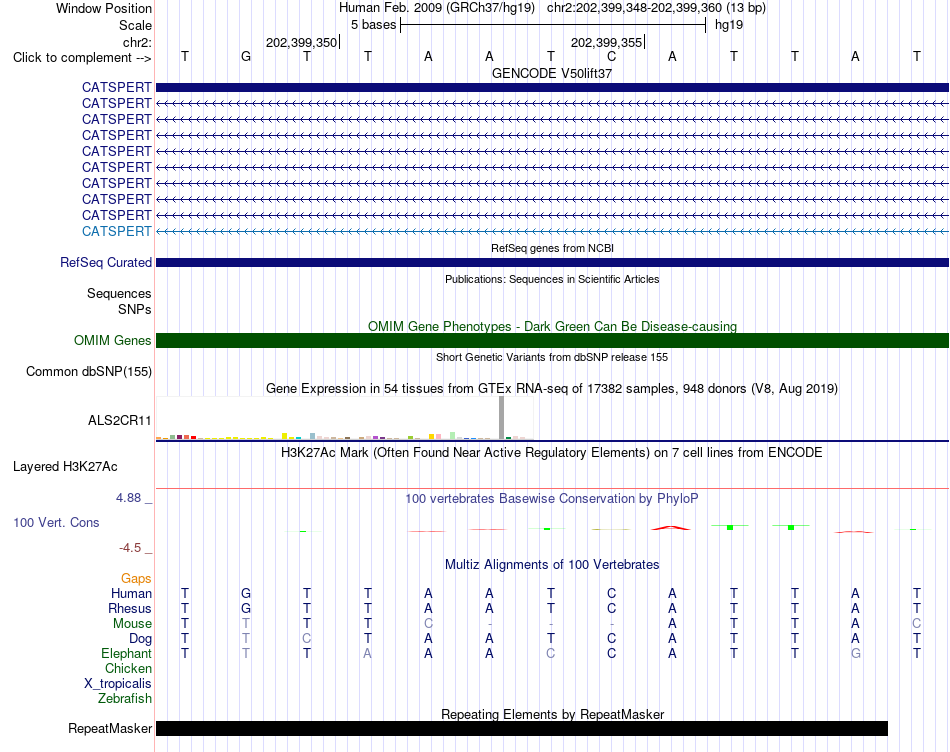Viewport: 950px width, 752px height.
Task: Click the Mouse alignment row label
Action: [x=132, y=624]
